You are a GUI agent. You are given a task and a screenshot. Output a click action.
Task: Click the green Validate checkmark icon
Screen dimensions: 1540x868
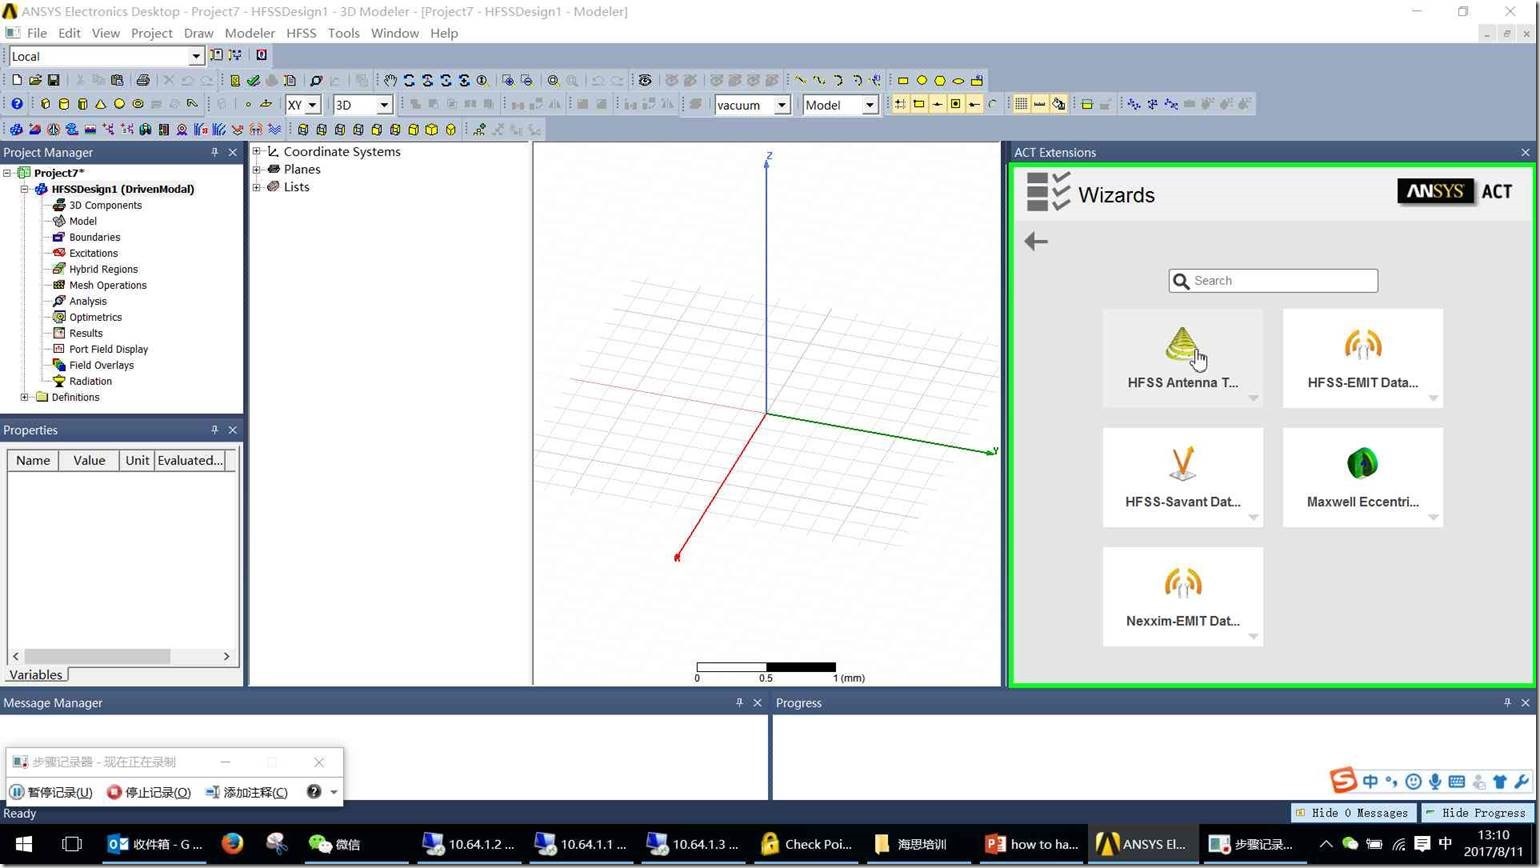[253, 80]
